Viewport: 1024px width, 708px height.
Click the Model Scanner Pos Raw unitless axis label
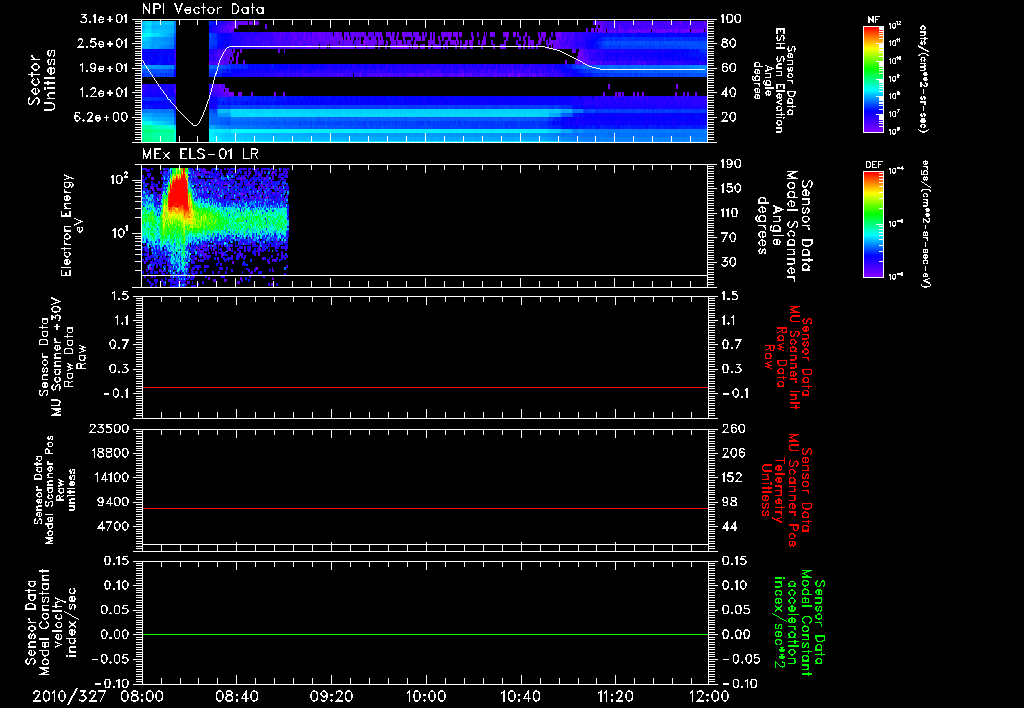(x=55, y=490)
